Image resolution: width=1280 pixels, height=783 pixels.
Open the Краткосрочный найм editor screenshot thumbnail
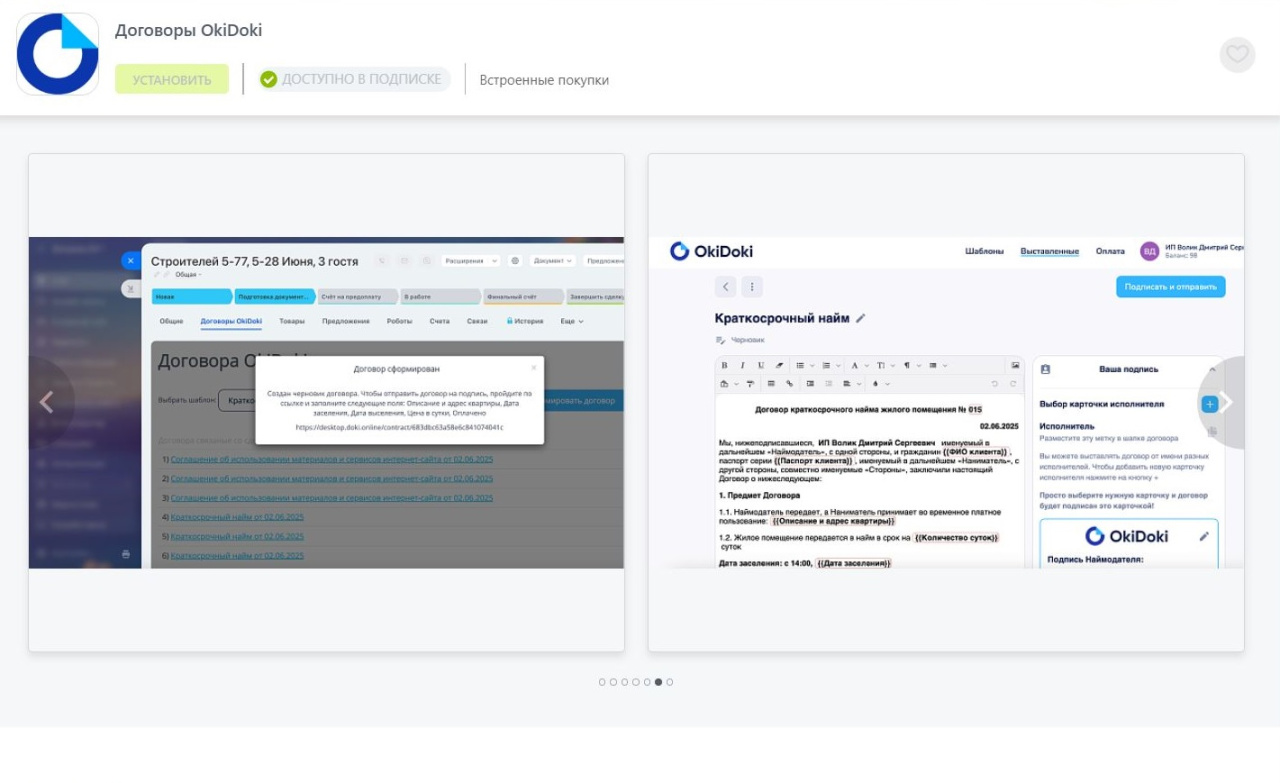(946, 403)
